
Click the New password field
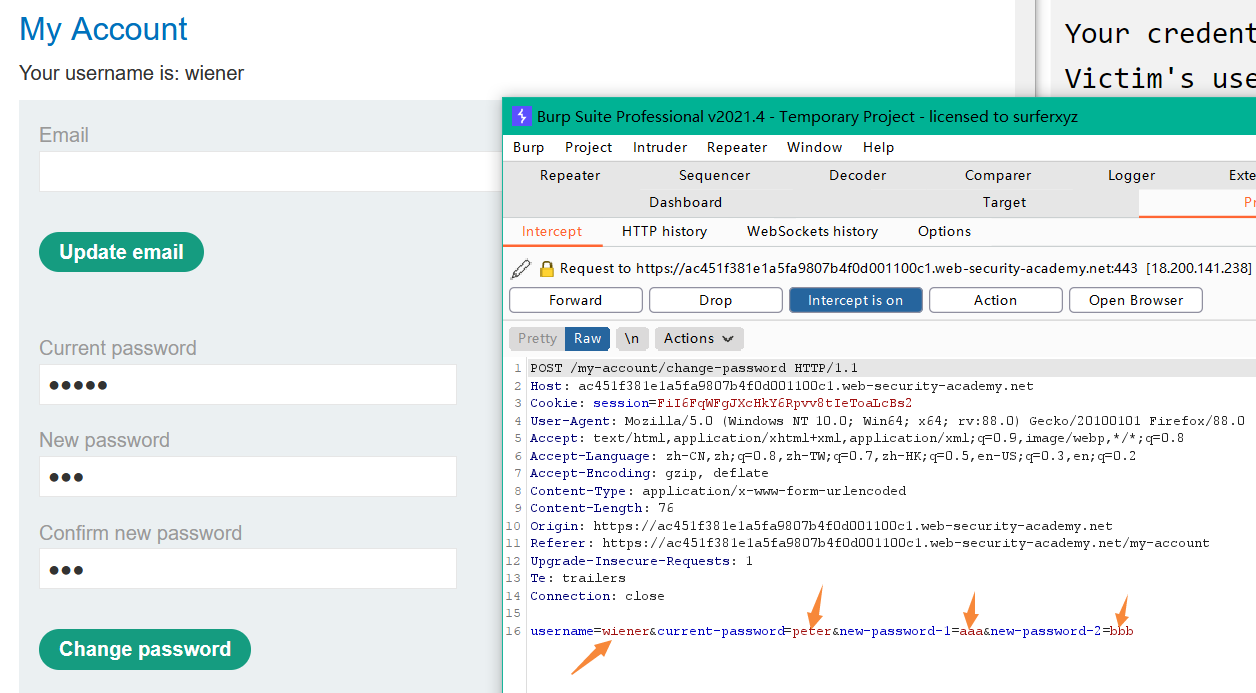click(x=248, y=476)
